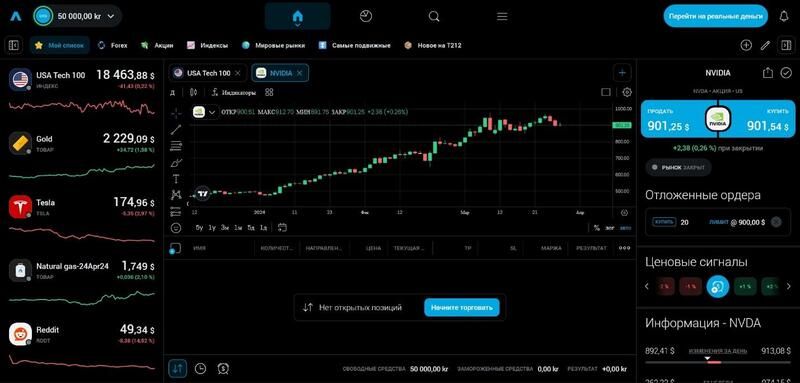This screenshot has width=800, height=383.
Task: Open chart settings gear
Action: coord(627,92)
